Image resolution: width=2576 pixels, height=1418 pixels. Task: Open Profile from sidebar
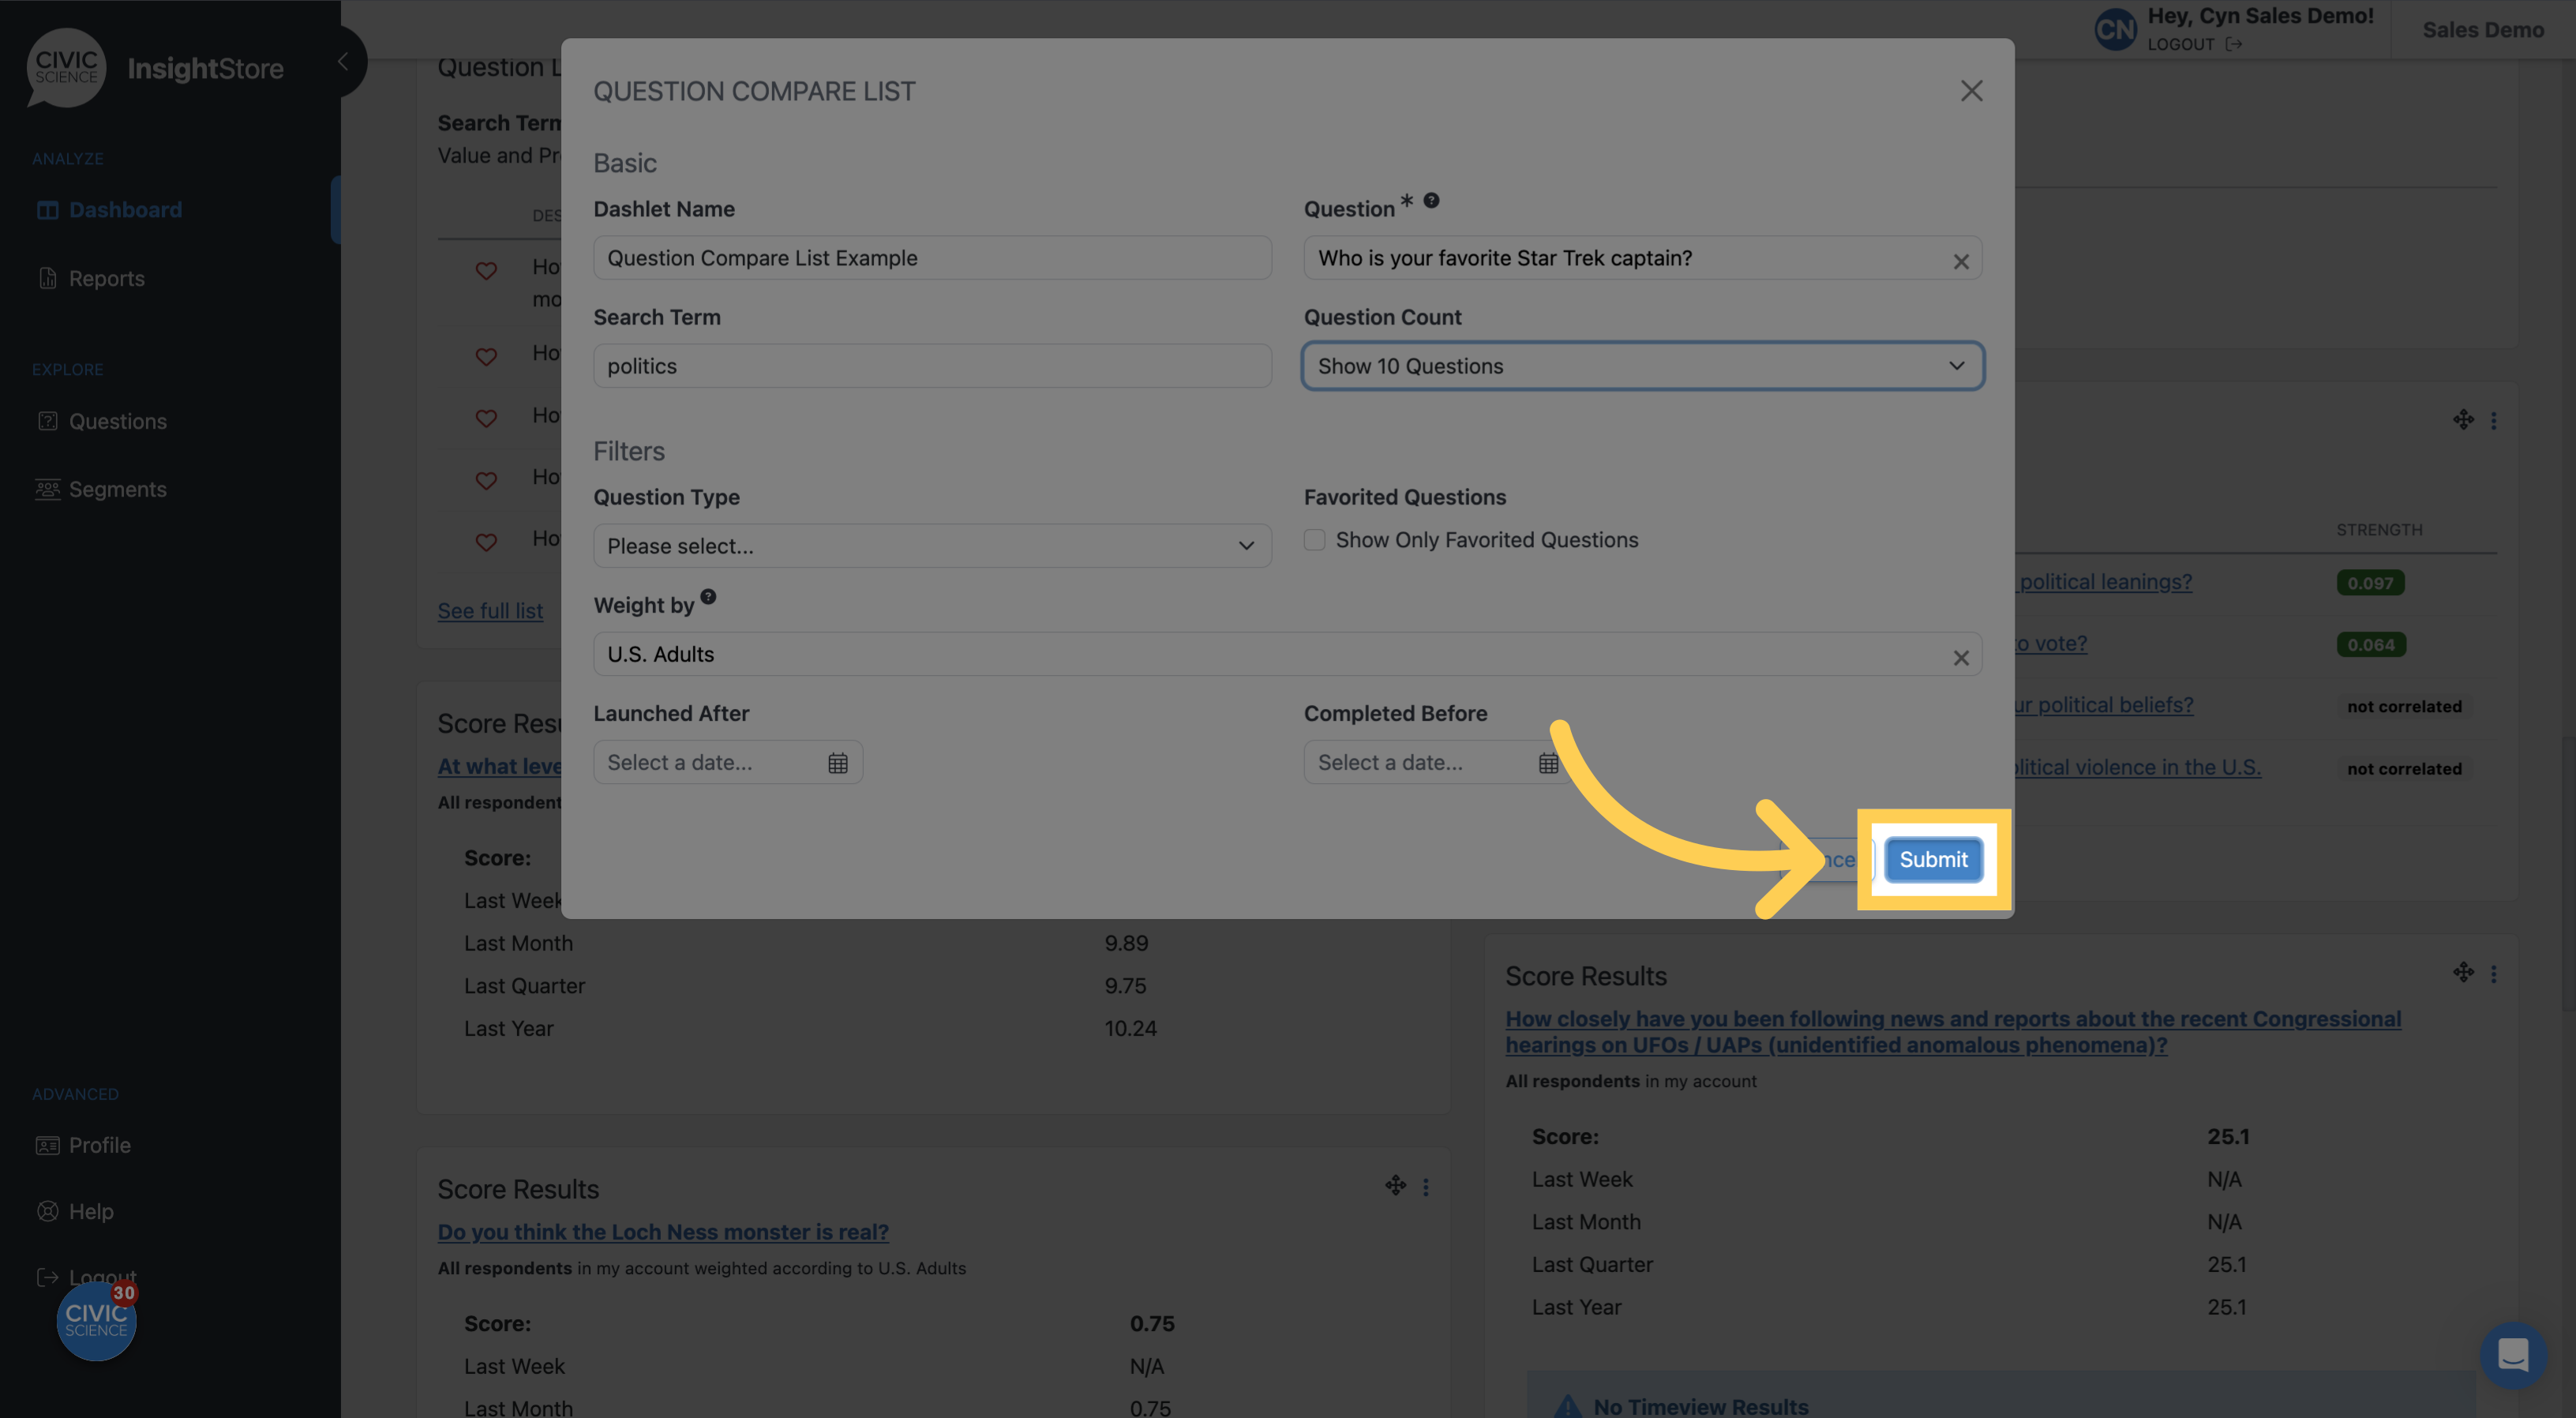tap(100, 1145)
